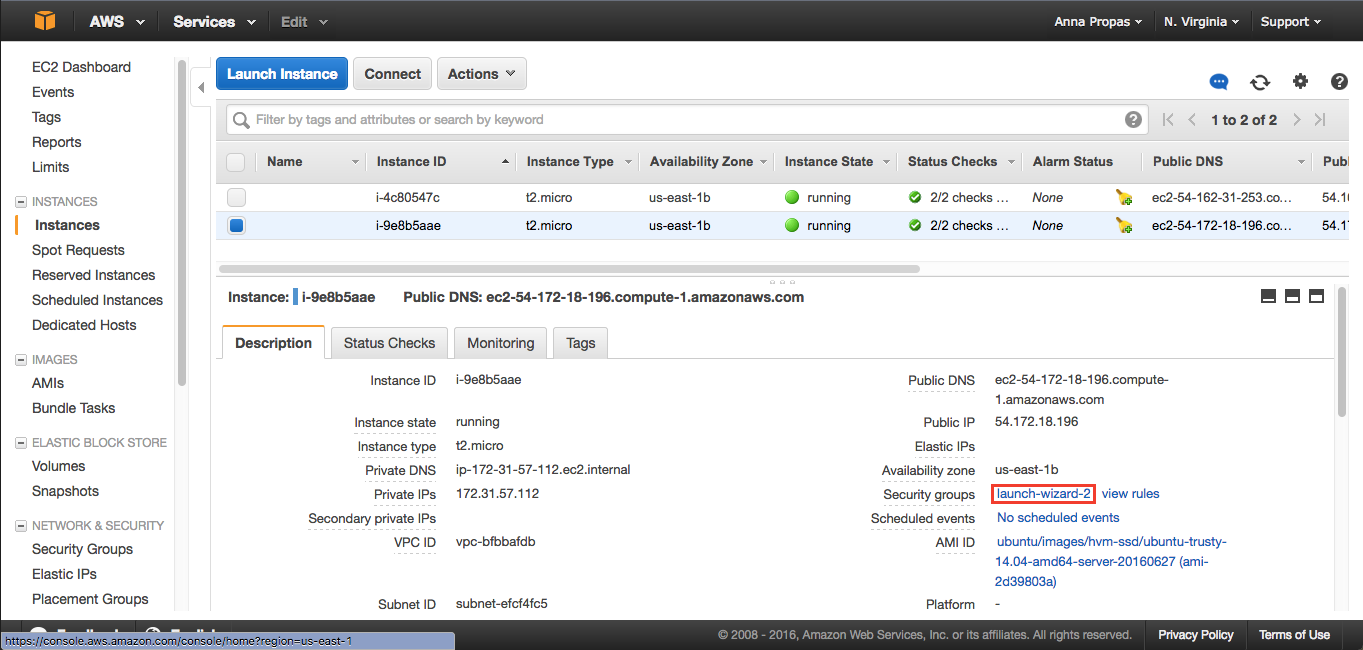Open the No scheduled events link

point(1058,518)
